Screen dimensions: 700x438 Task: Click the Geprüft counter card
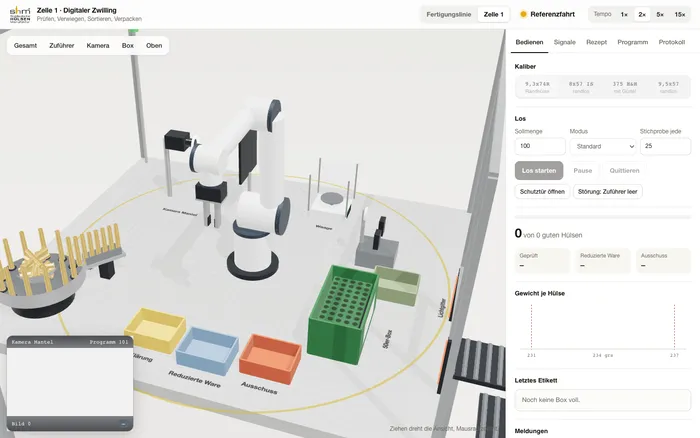click(542, 261)
